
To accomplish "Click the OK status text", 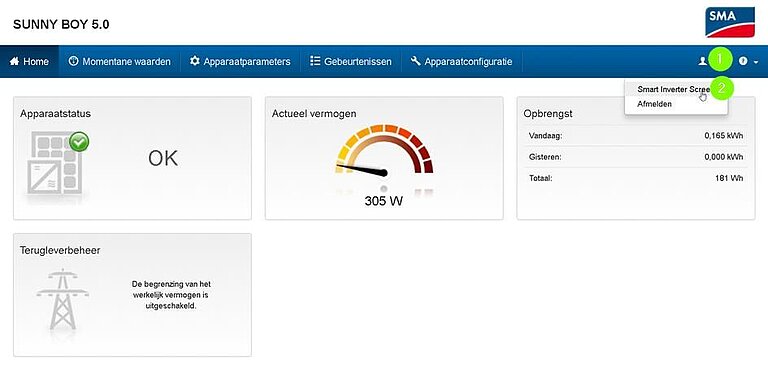I will (163, 159).
